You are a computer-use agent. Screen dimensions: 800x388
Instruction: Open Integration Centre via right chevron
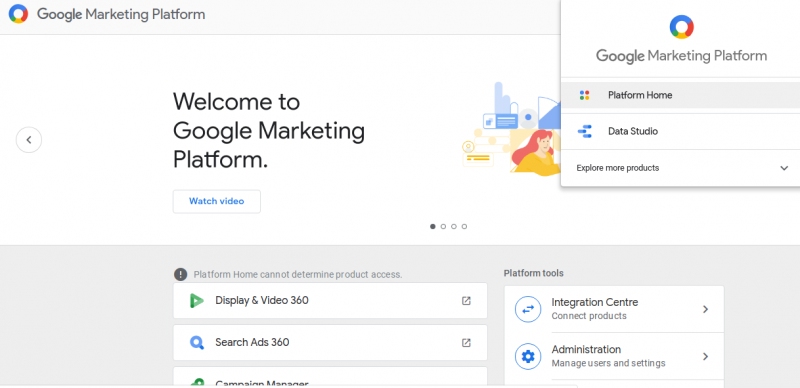click(x=705, y=309)
